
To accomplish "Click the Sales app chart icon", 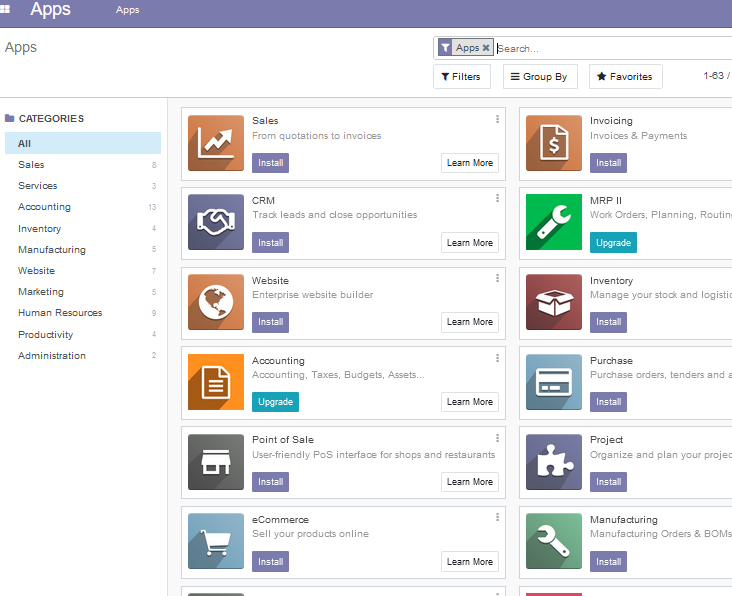I will click(x=216, y=143).
